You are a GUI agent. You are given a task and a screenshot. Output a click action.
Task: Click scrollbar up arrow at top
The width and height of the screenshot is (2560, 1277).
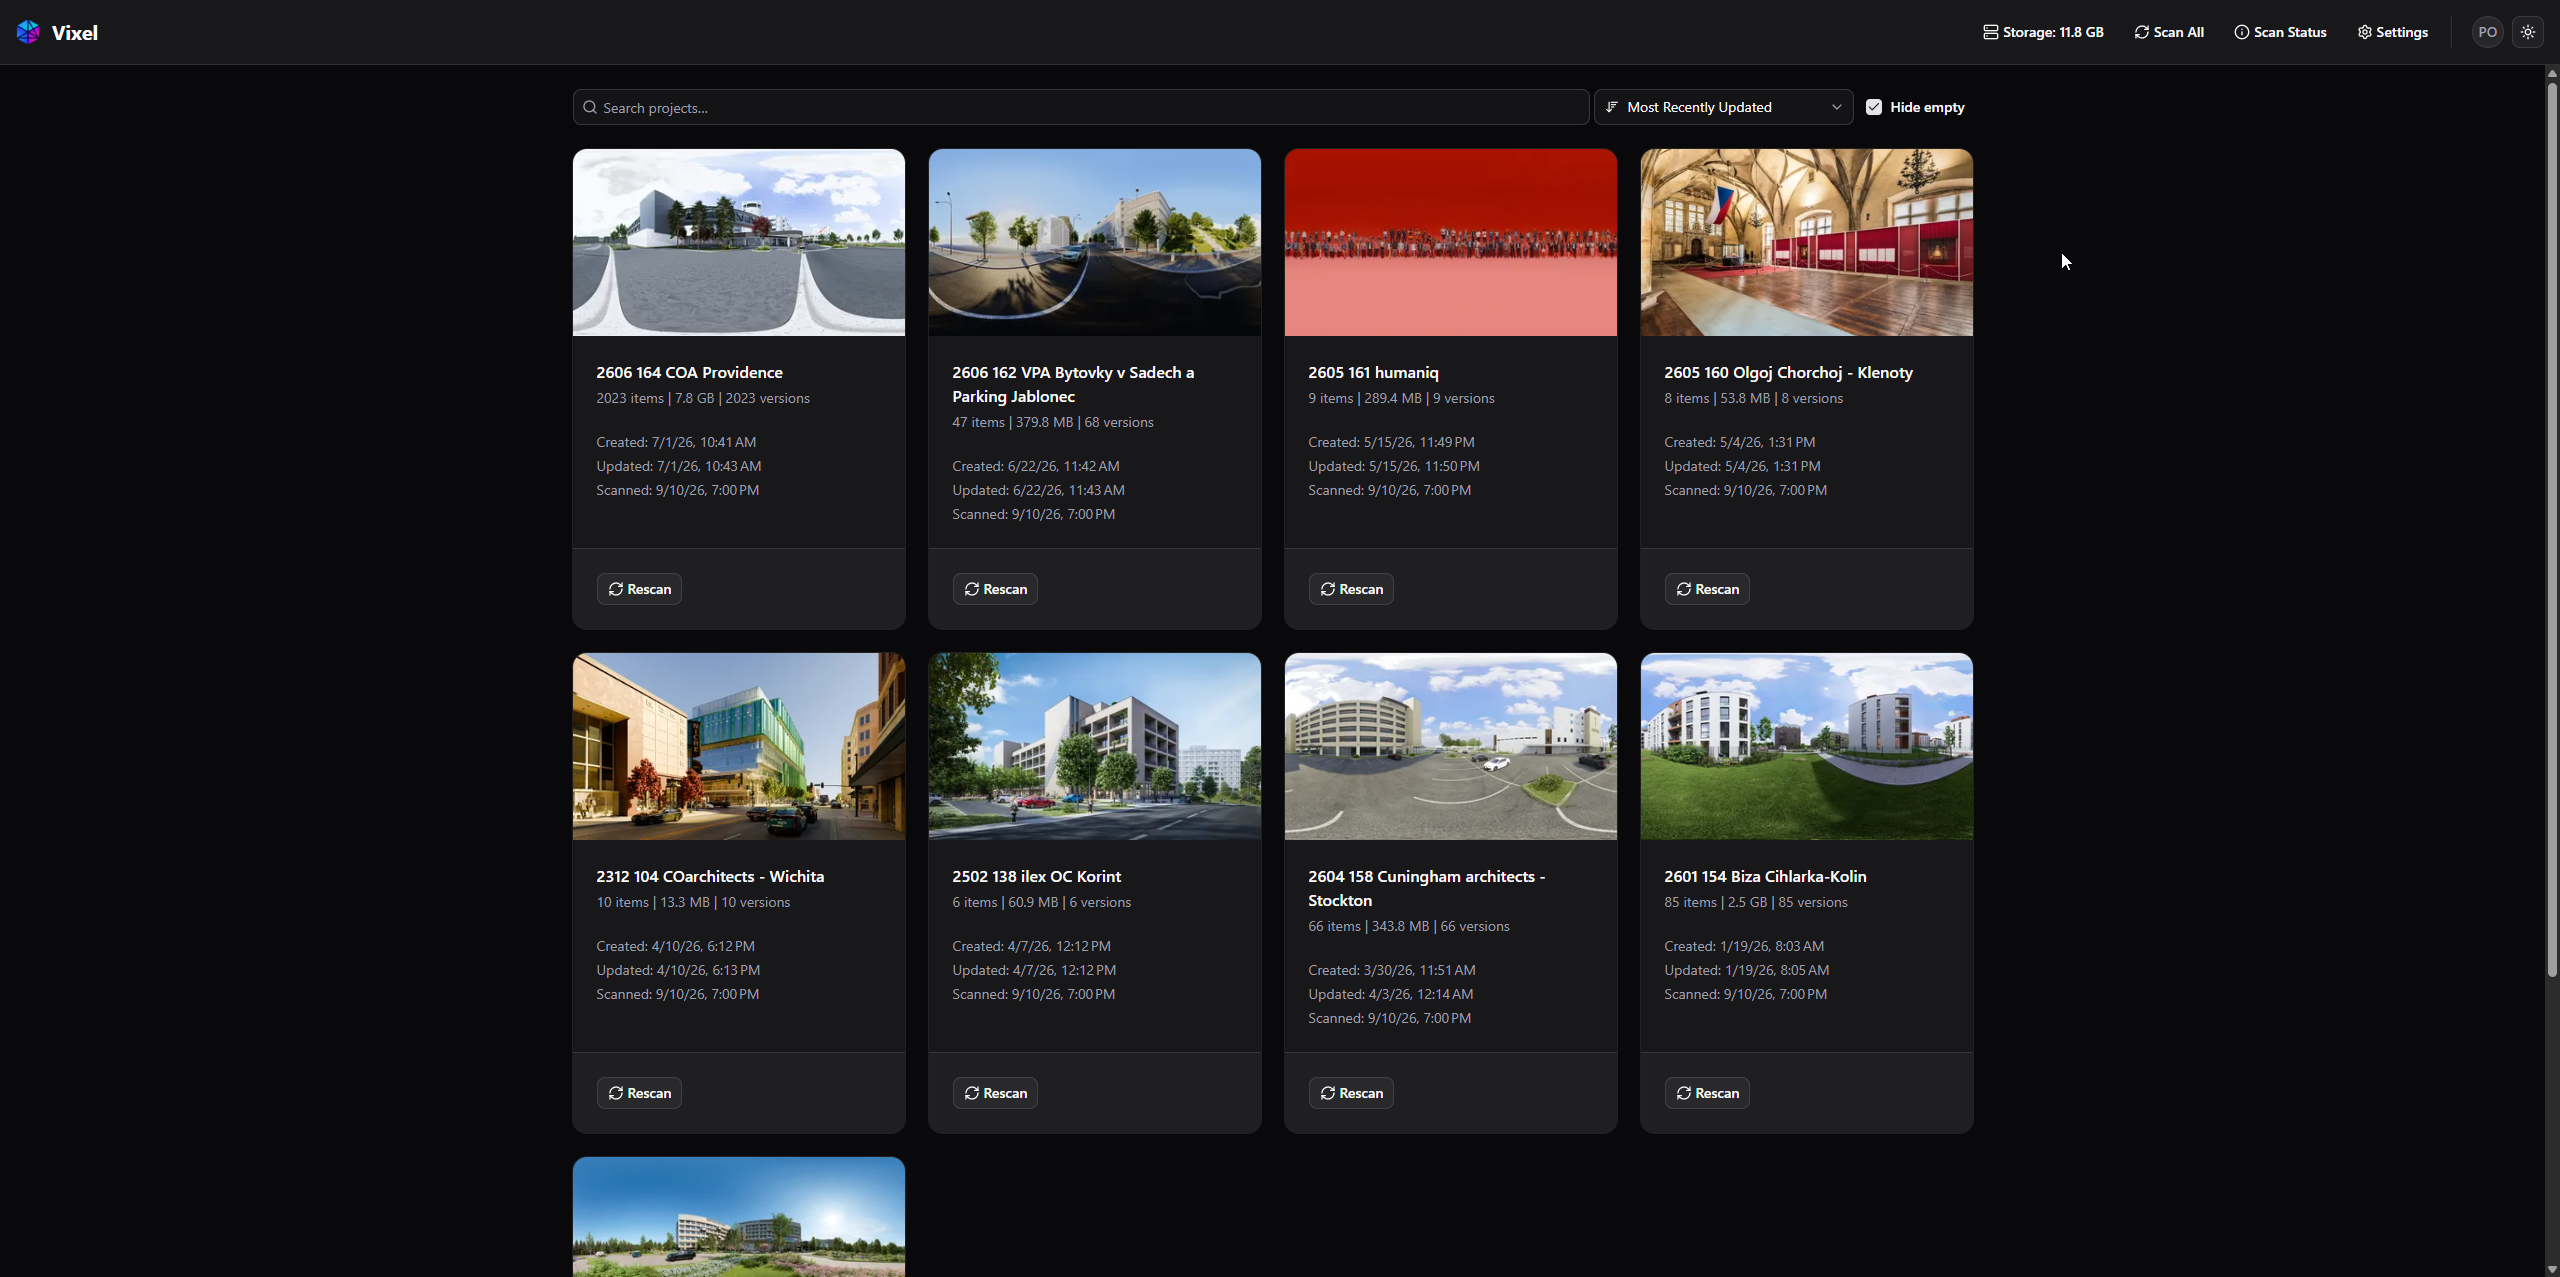(x=2552, y=73)
